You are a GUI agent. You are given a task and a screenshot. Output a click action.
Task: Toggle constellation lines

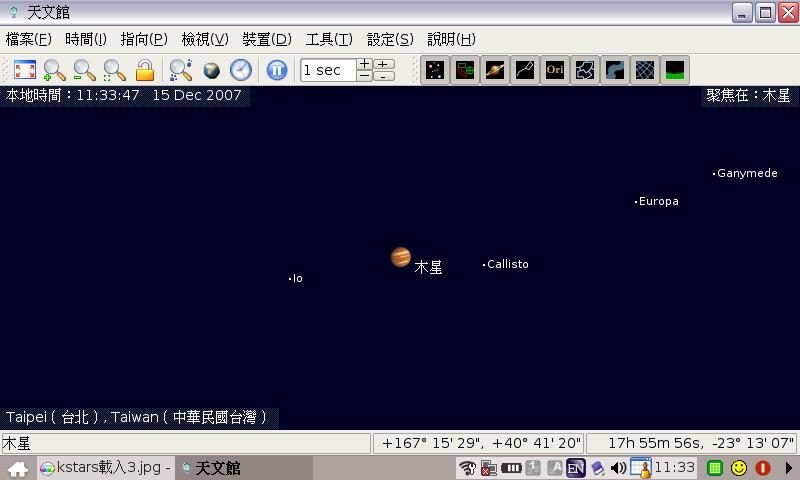[x=525, y=70]
